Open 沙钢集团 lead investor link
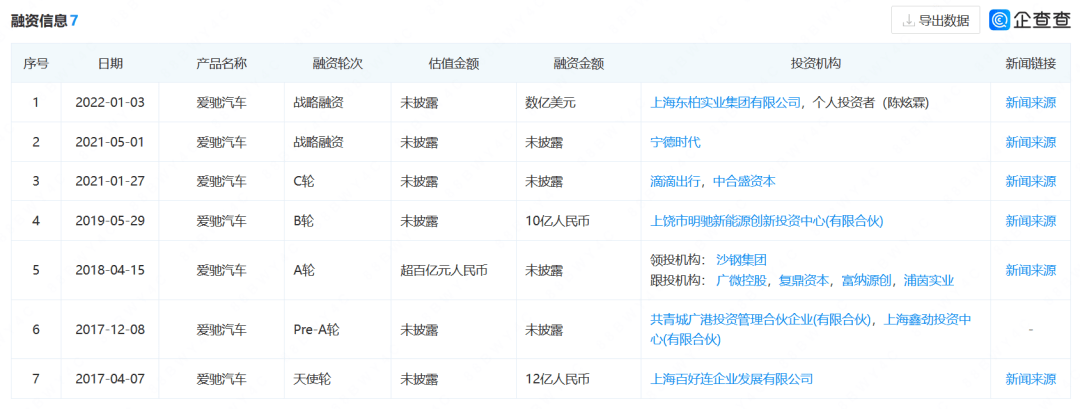This screenshot has width=1080, height=409. click(x=741, y=260)
